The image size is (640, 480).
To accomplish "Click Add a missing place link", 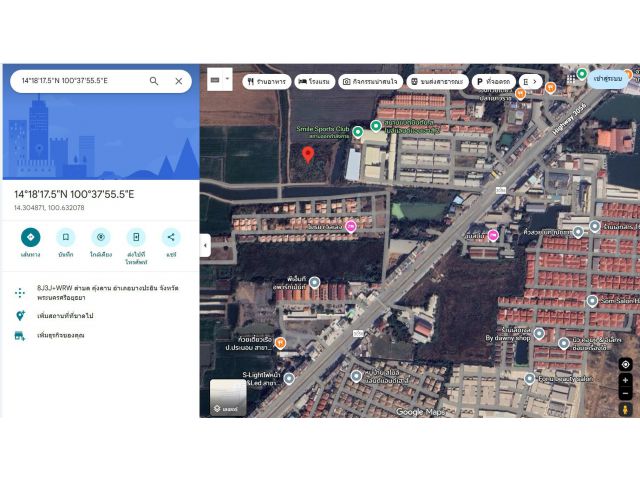I will 69,315.
